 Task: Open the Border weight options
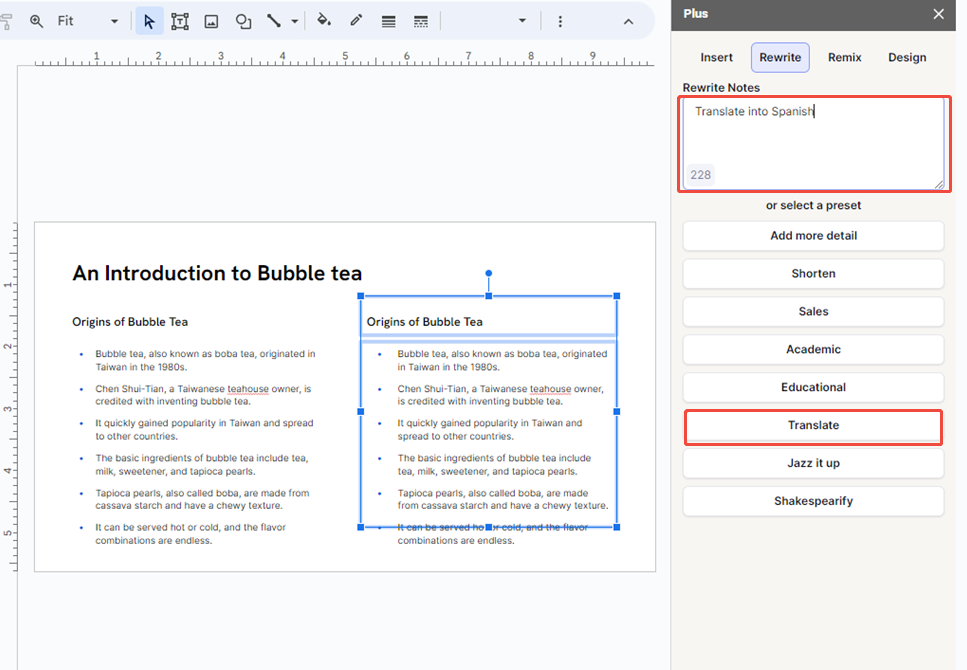tap(388, 20)
